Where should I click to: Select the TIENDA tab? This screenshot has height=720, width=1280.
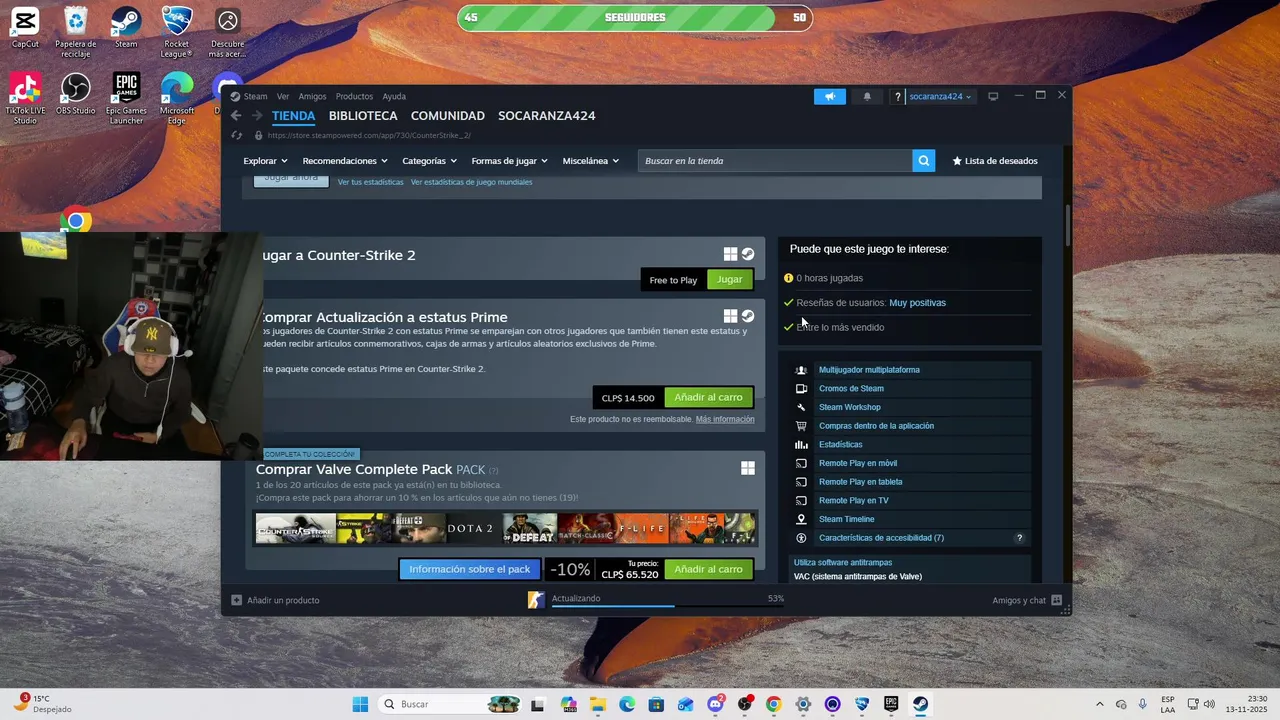[x=293, y=116]
